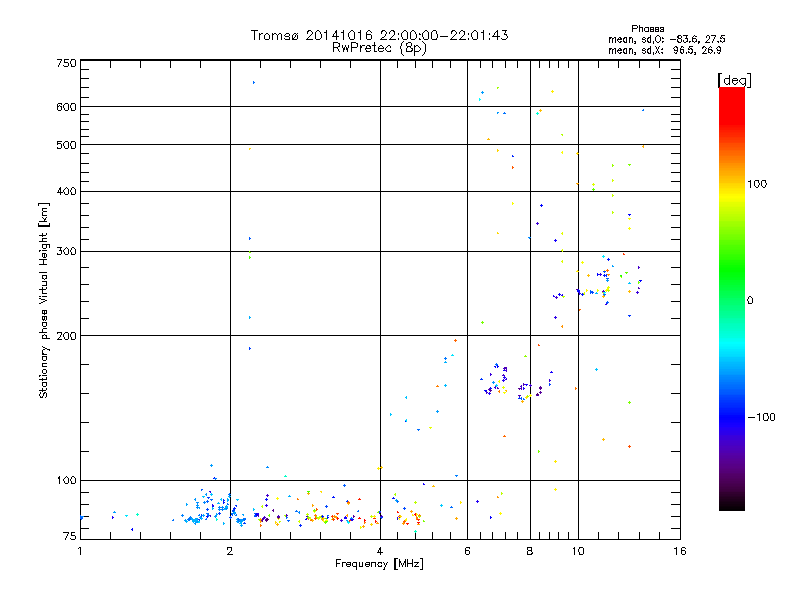The width and height of the screenshot is (800, 600).
Task: Click the 'mean, sd,X: 96.5, 26.9' statistic
Action: [x=664, y=51]
